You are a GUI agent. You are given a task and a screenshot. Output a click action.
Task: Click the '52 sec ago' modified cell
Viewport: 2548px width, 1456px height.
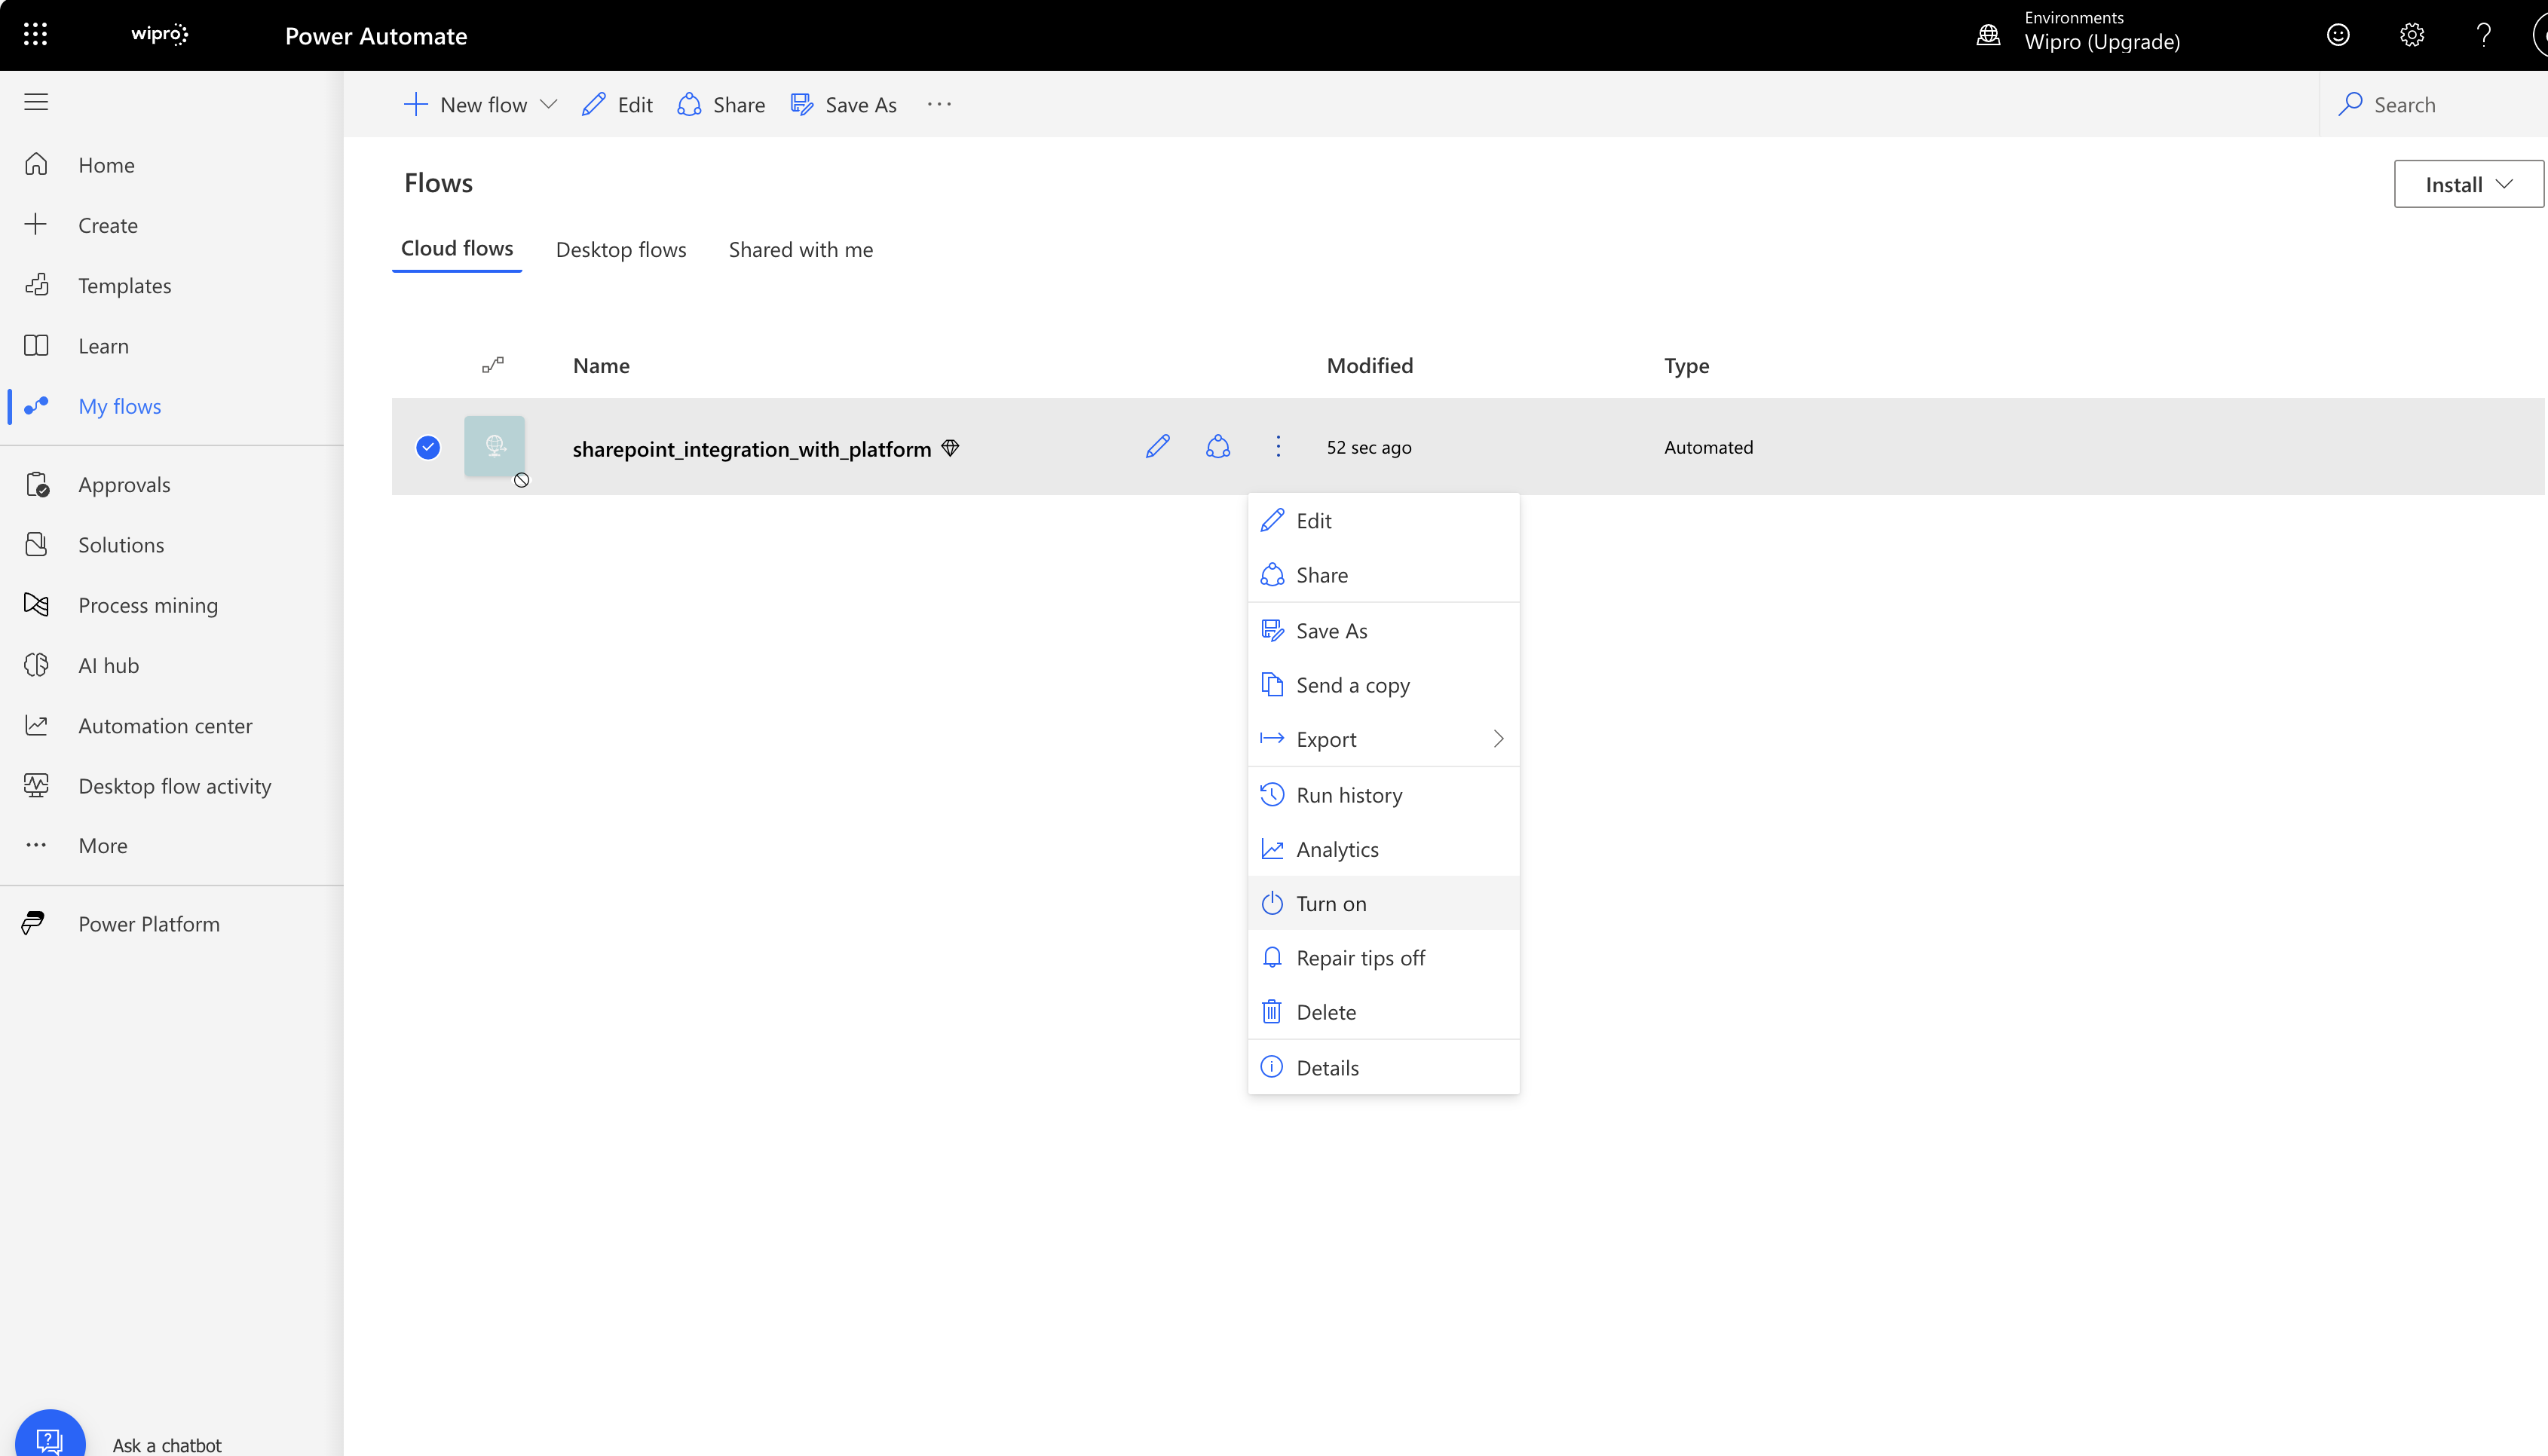(1369, 448)
